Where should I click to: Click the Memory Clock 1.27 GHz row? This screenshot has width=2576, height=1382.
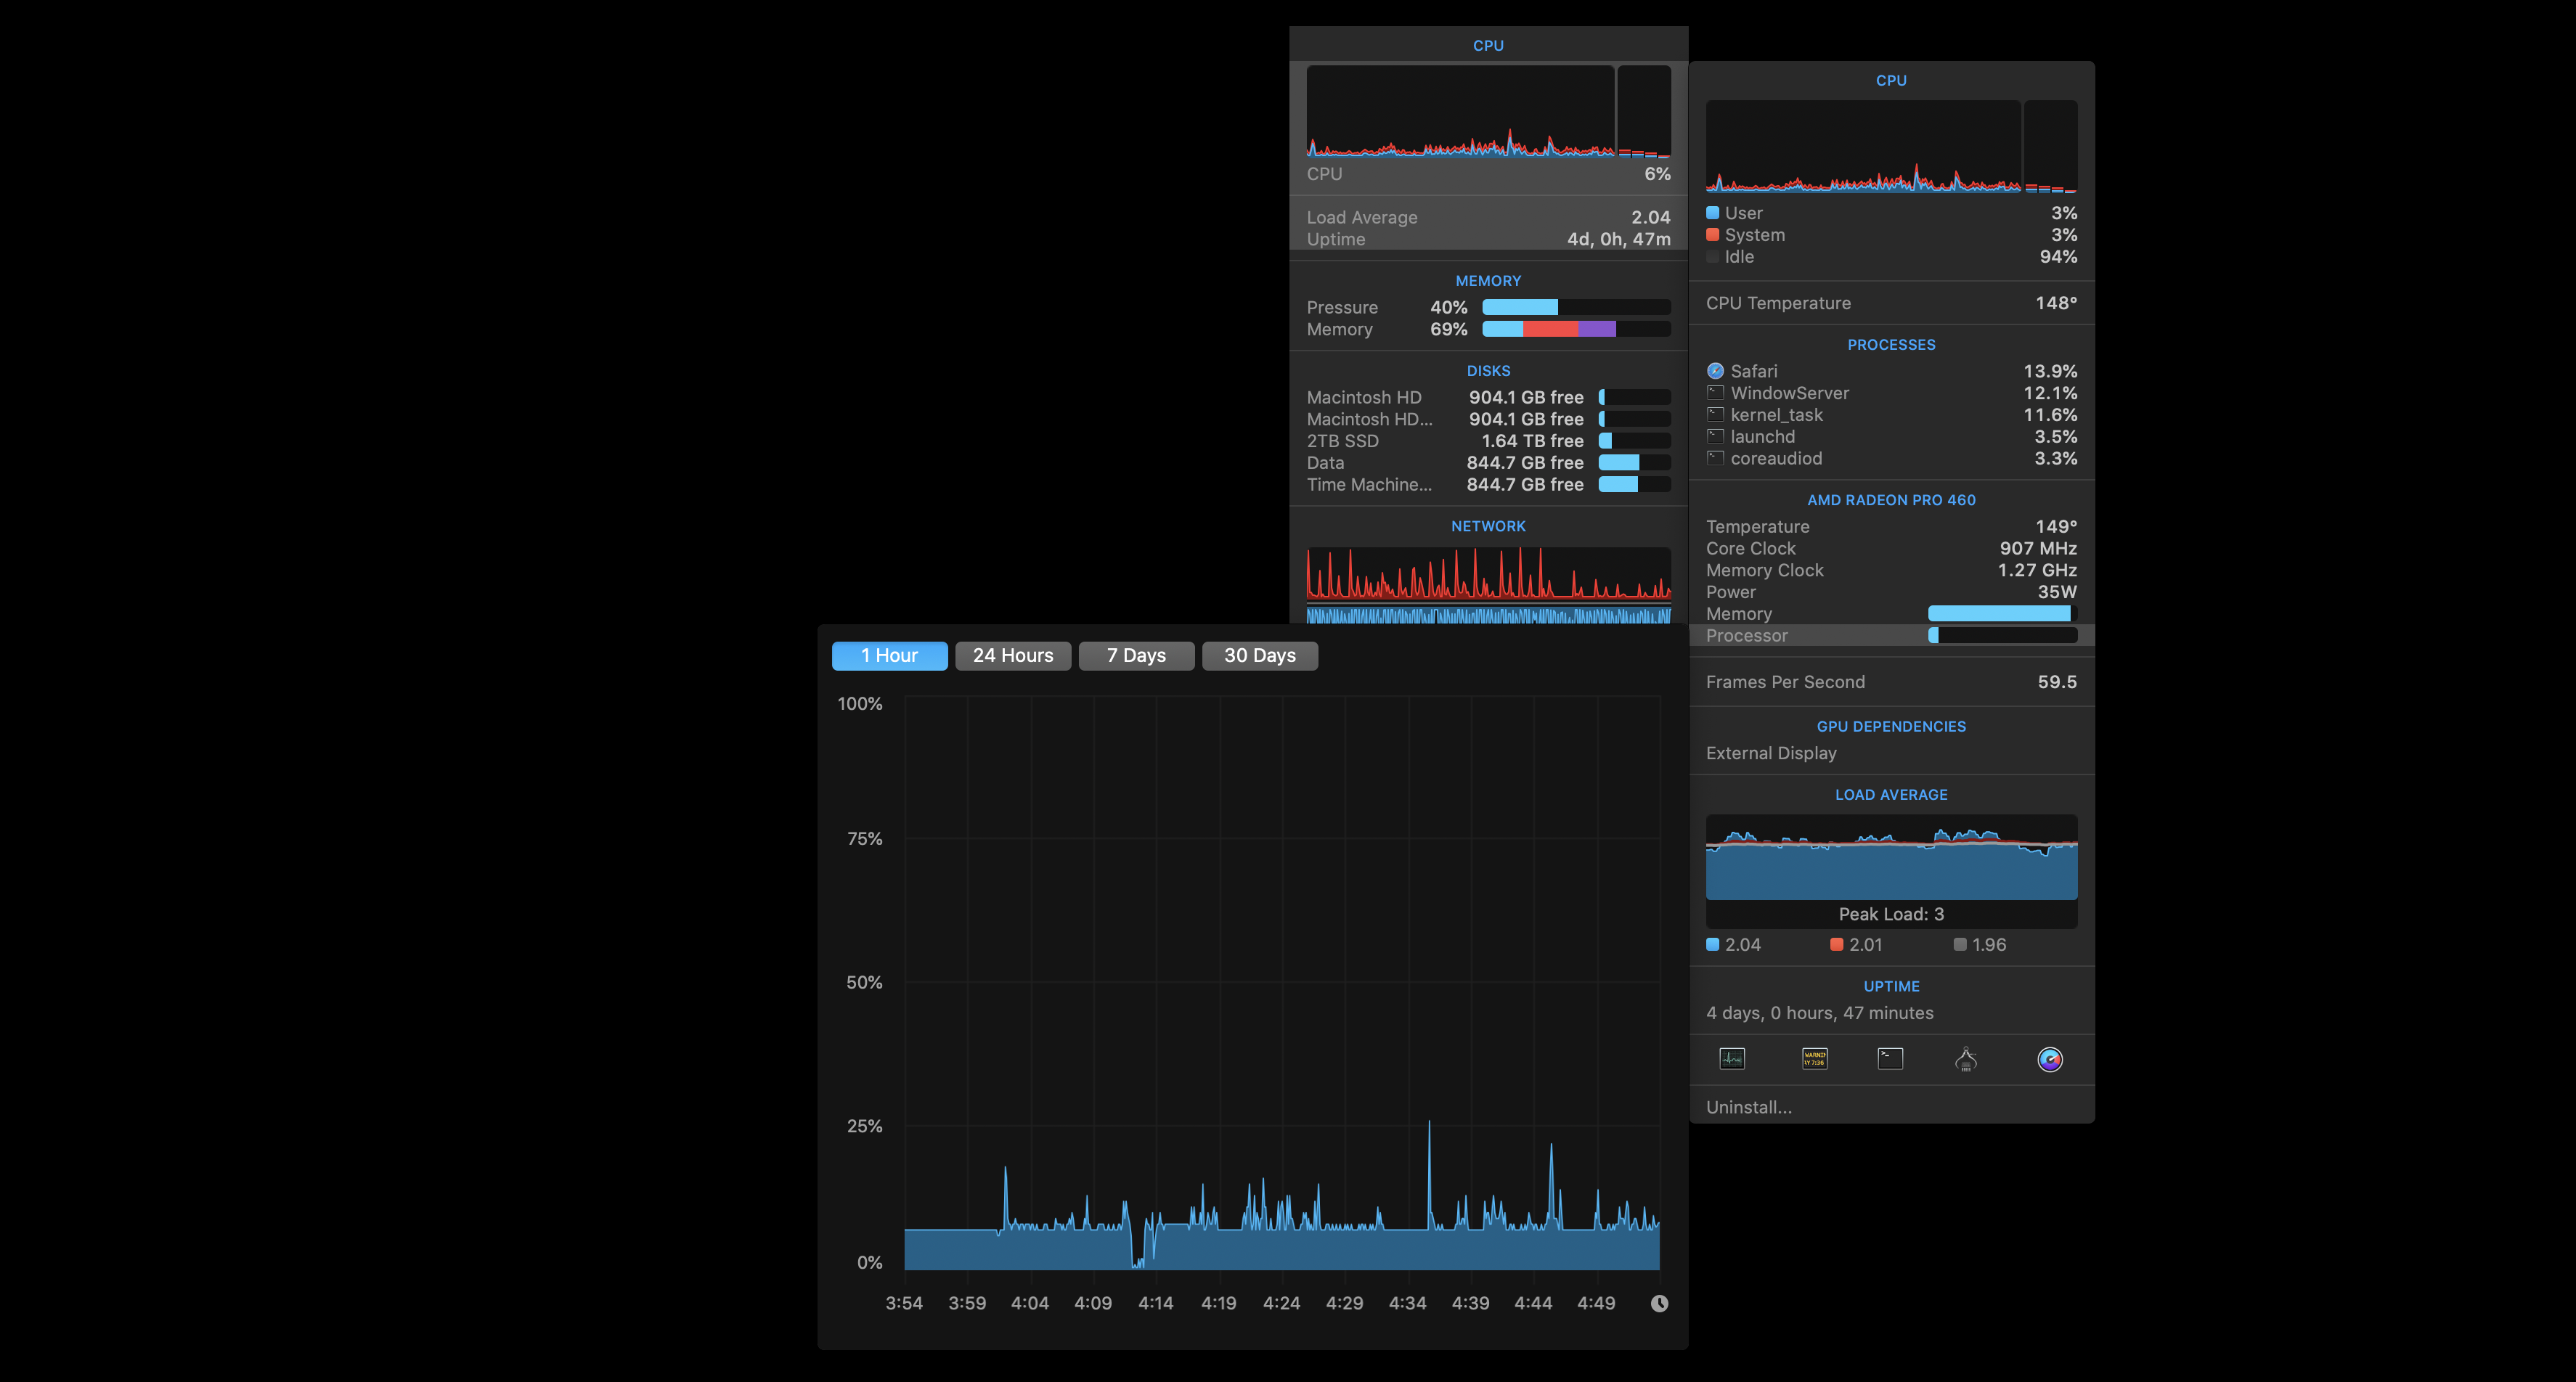(x=1891, y=571)
